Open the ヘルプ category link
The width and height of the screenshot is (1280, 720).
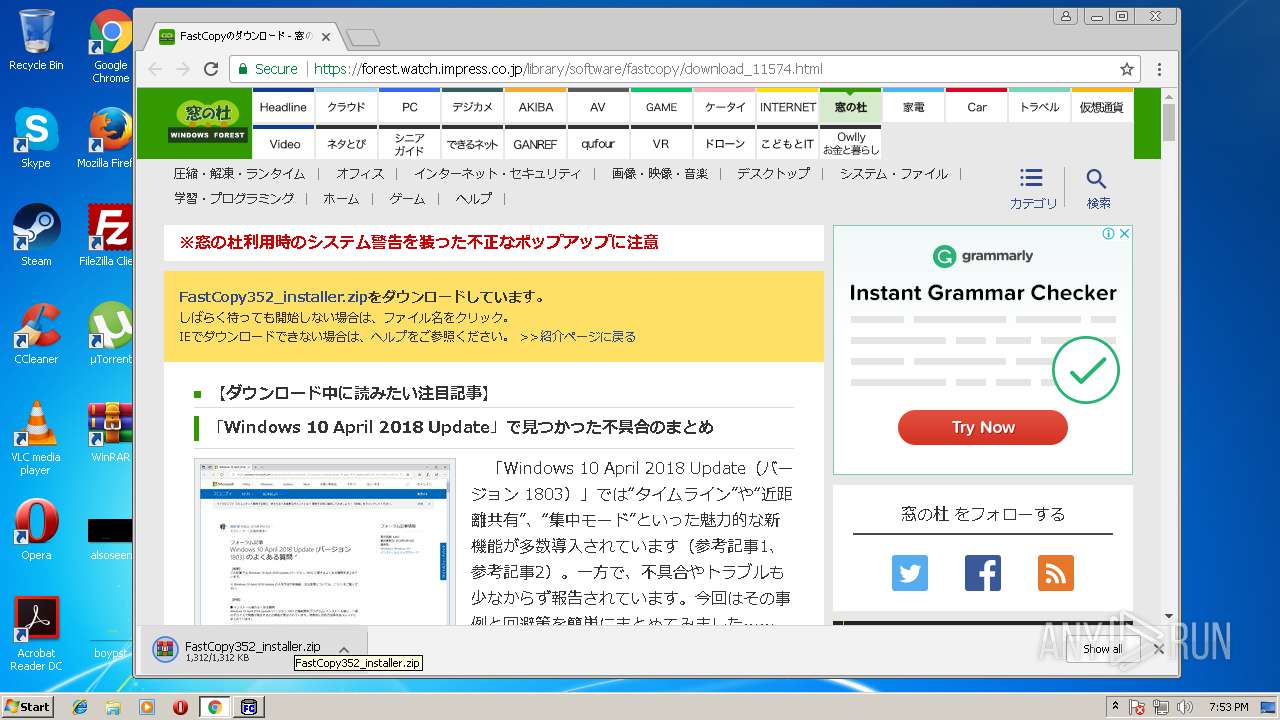pyautogui.click(x=473, y=198)
